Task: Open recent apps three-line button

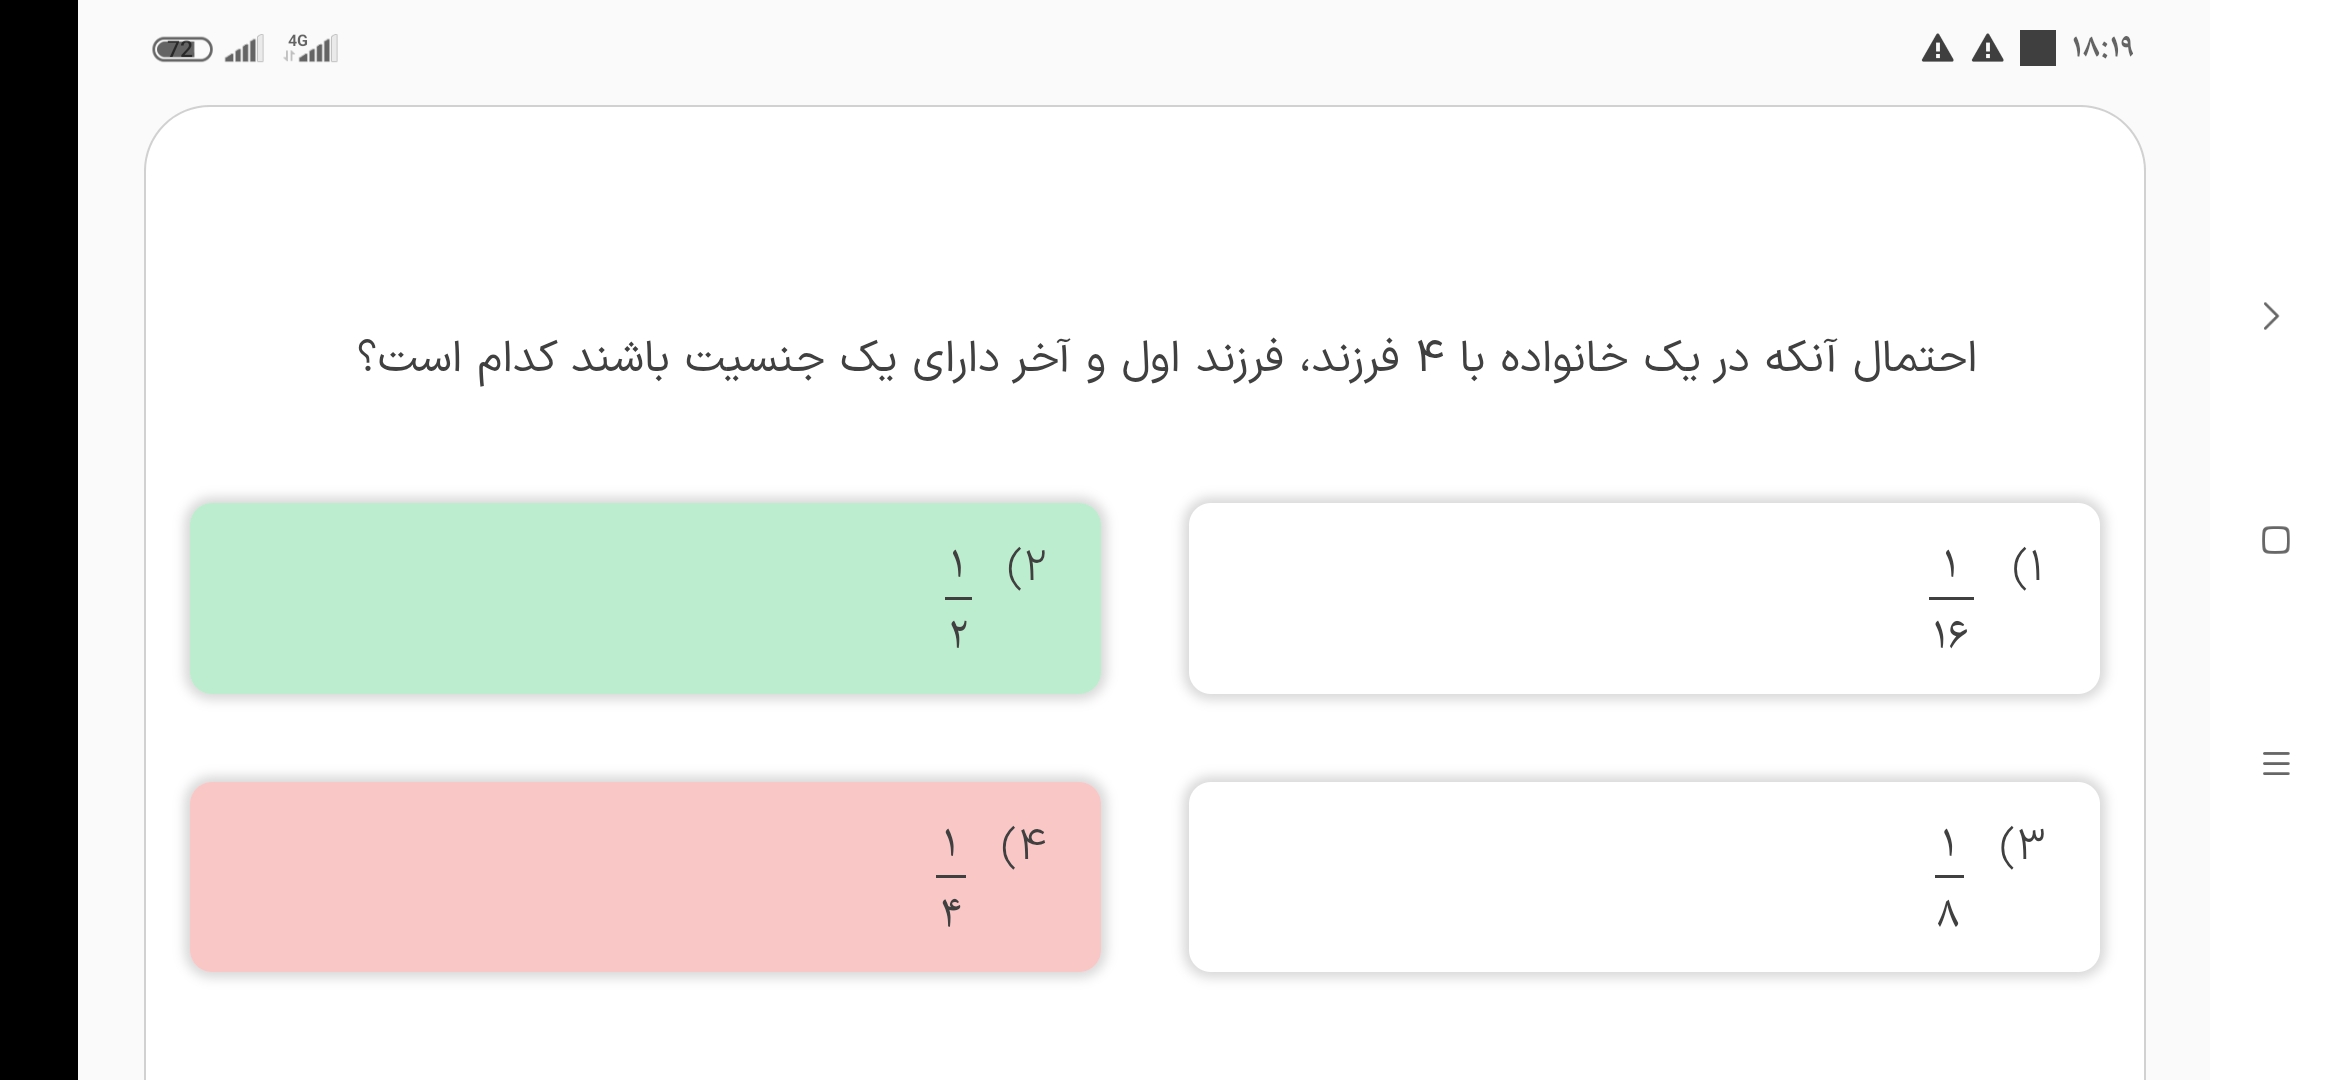Action: 2275,764
